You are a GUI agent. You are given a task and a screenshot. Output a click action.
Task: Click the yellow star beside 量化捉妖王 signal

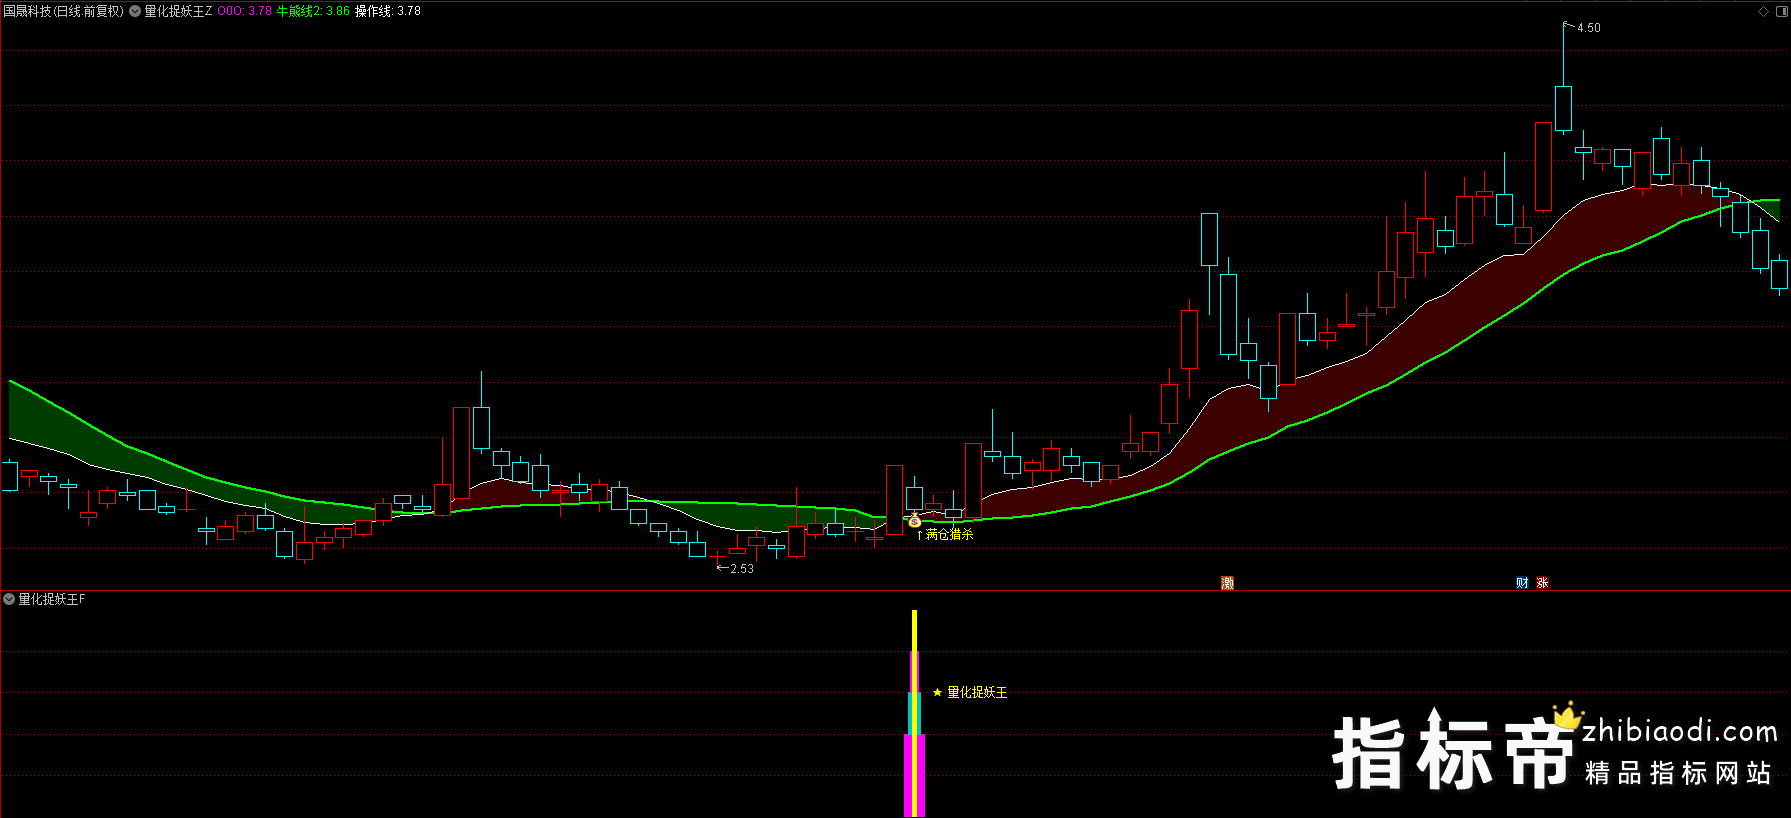tap(937, 692)
